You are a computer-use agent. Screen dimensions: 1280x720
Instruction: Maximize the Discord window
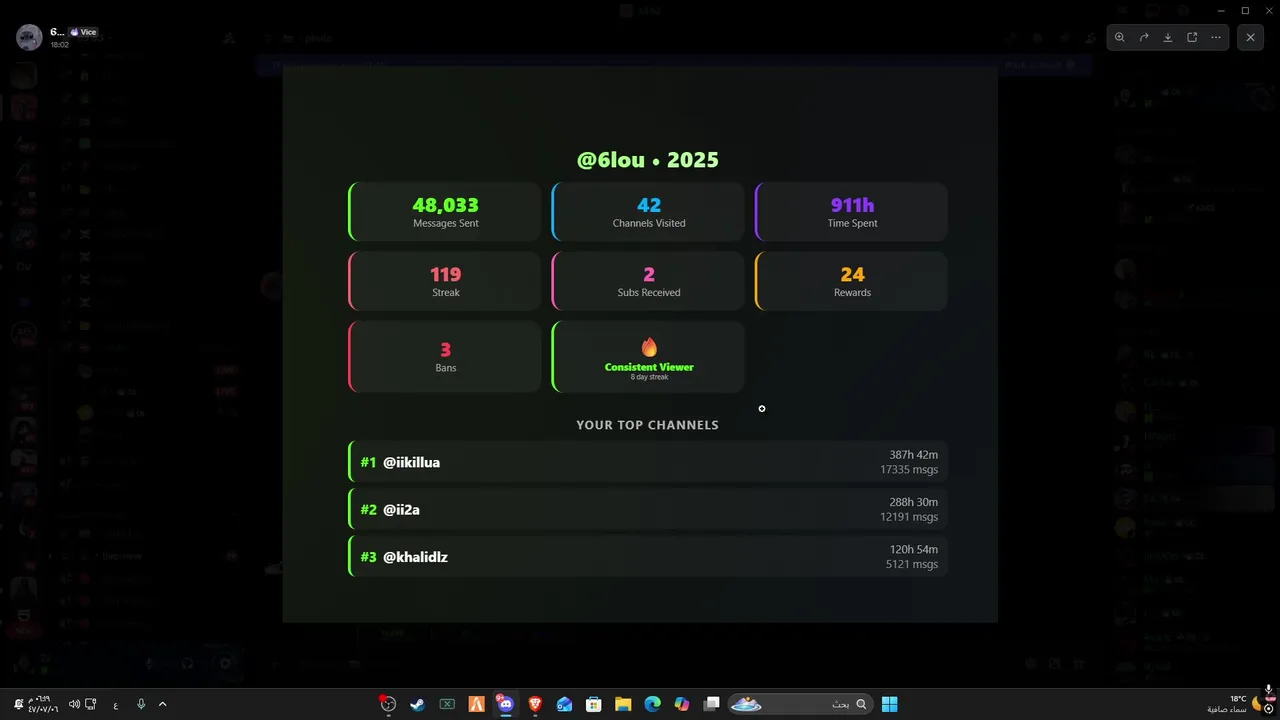1245,10
